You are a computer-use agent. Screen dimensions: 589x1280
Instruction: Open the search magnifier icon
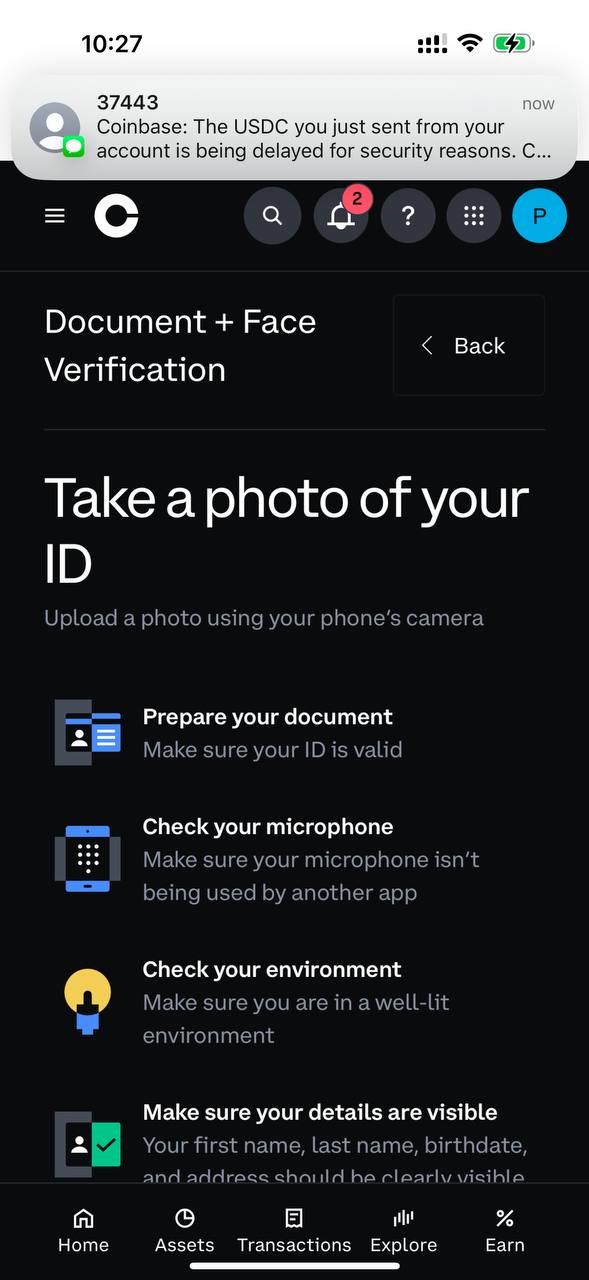coord(272,216)
